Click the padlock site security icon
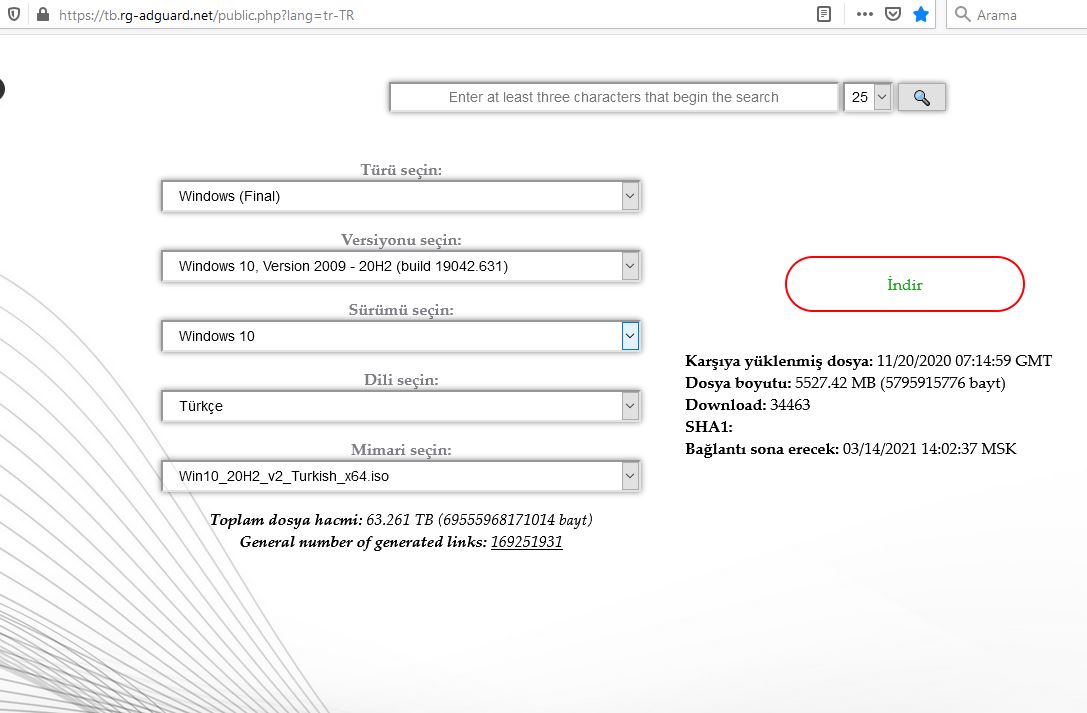 coord(43,15)
